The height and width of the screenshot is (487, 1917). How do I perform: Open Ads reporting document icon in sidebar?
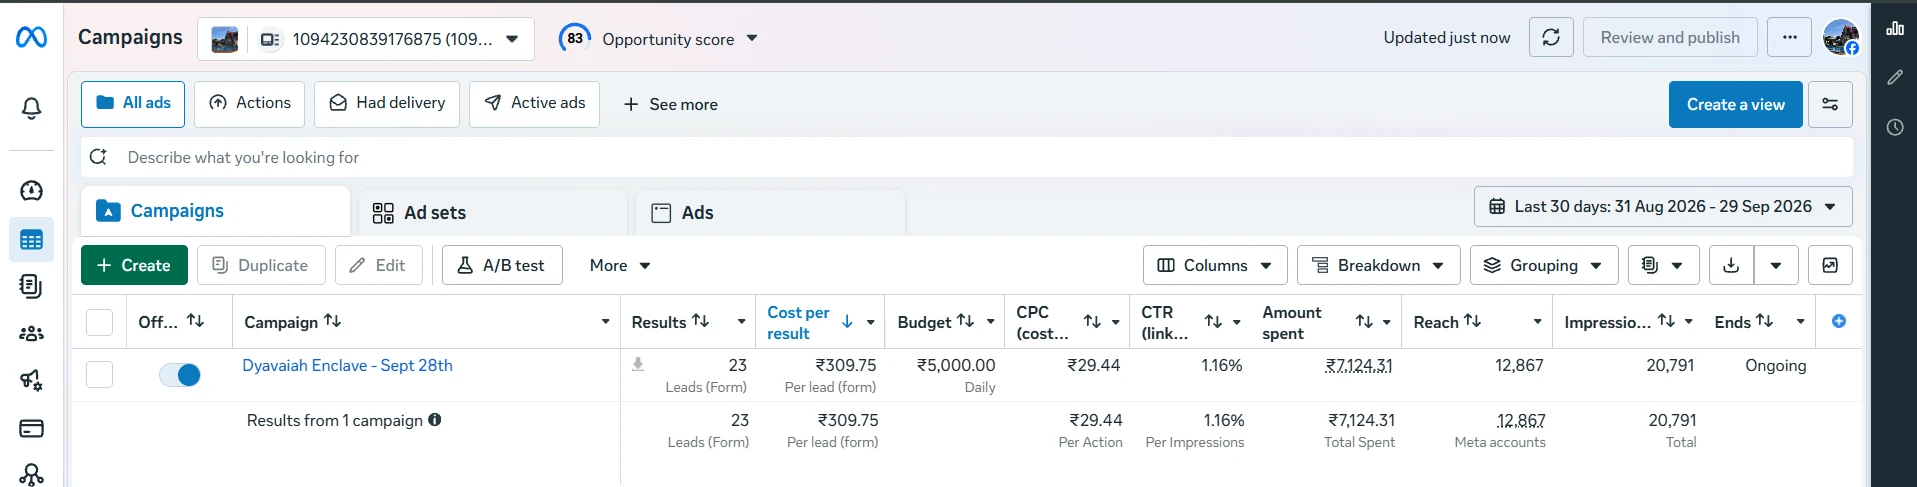31,286
